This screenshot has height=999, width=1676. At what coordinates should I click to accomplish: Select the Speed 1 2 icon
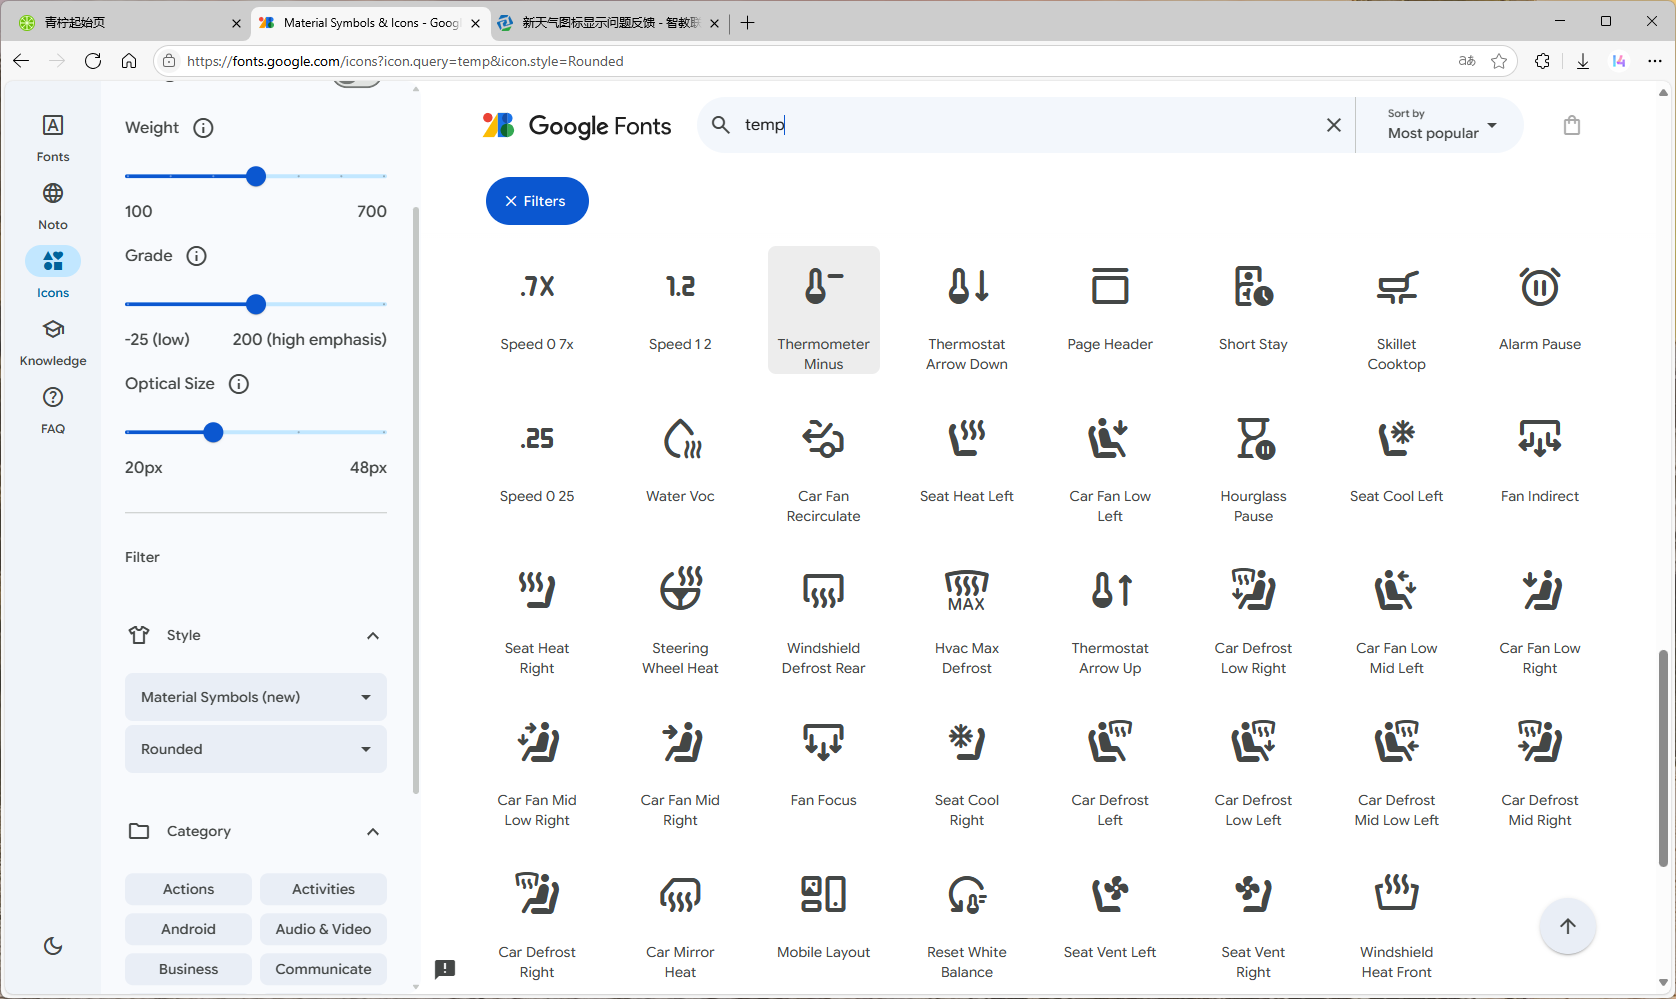(680, 310)
